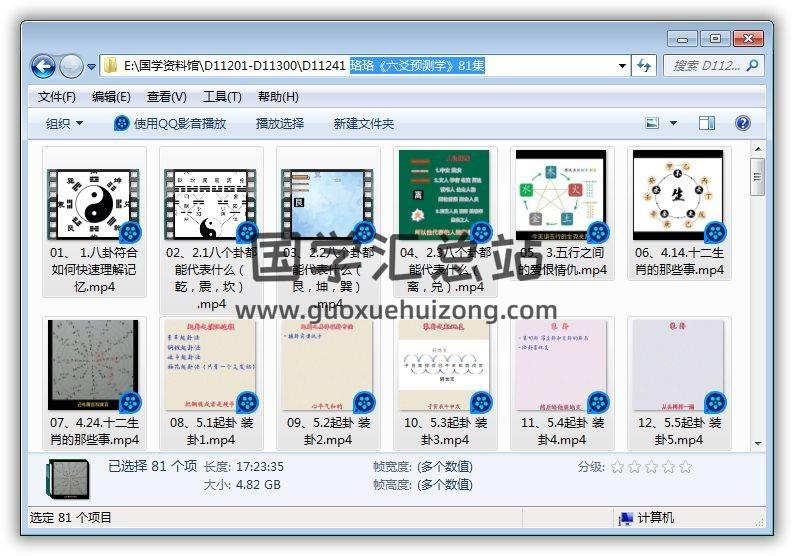Image resolution: width=794 pixels, height=556 pixels.
Task: Open the 编辑(E) menu
Action: click(x=111, y=97)
